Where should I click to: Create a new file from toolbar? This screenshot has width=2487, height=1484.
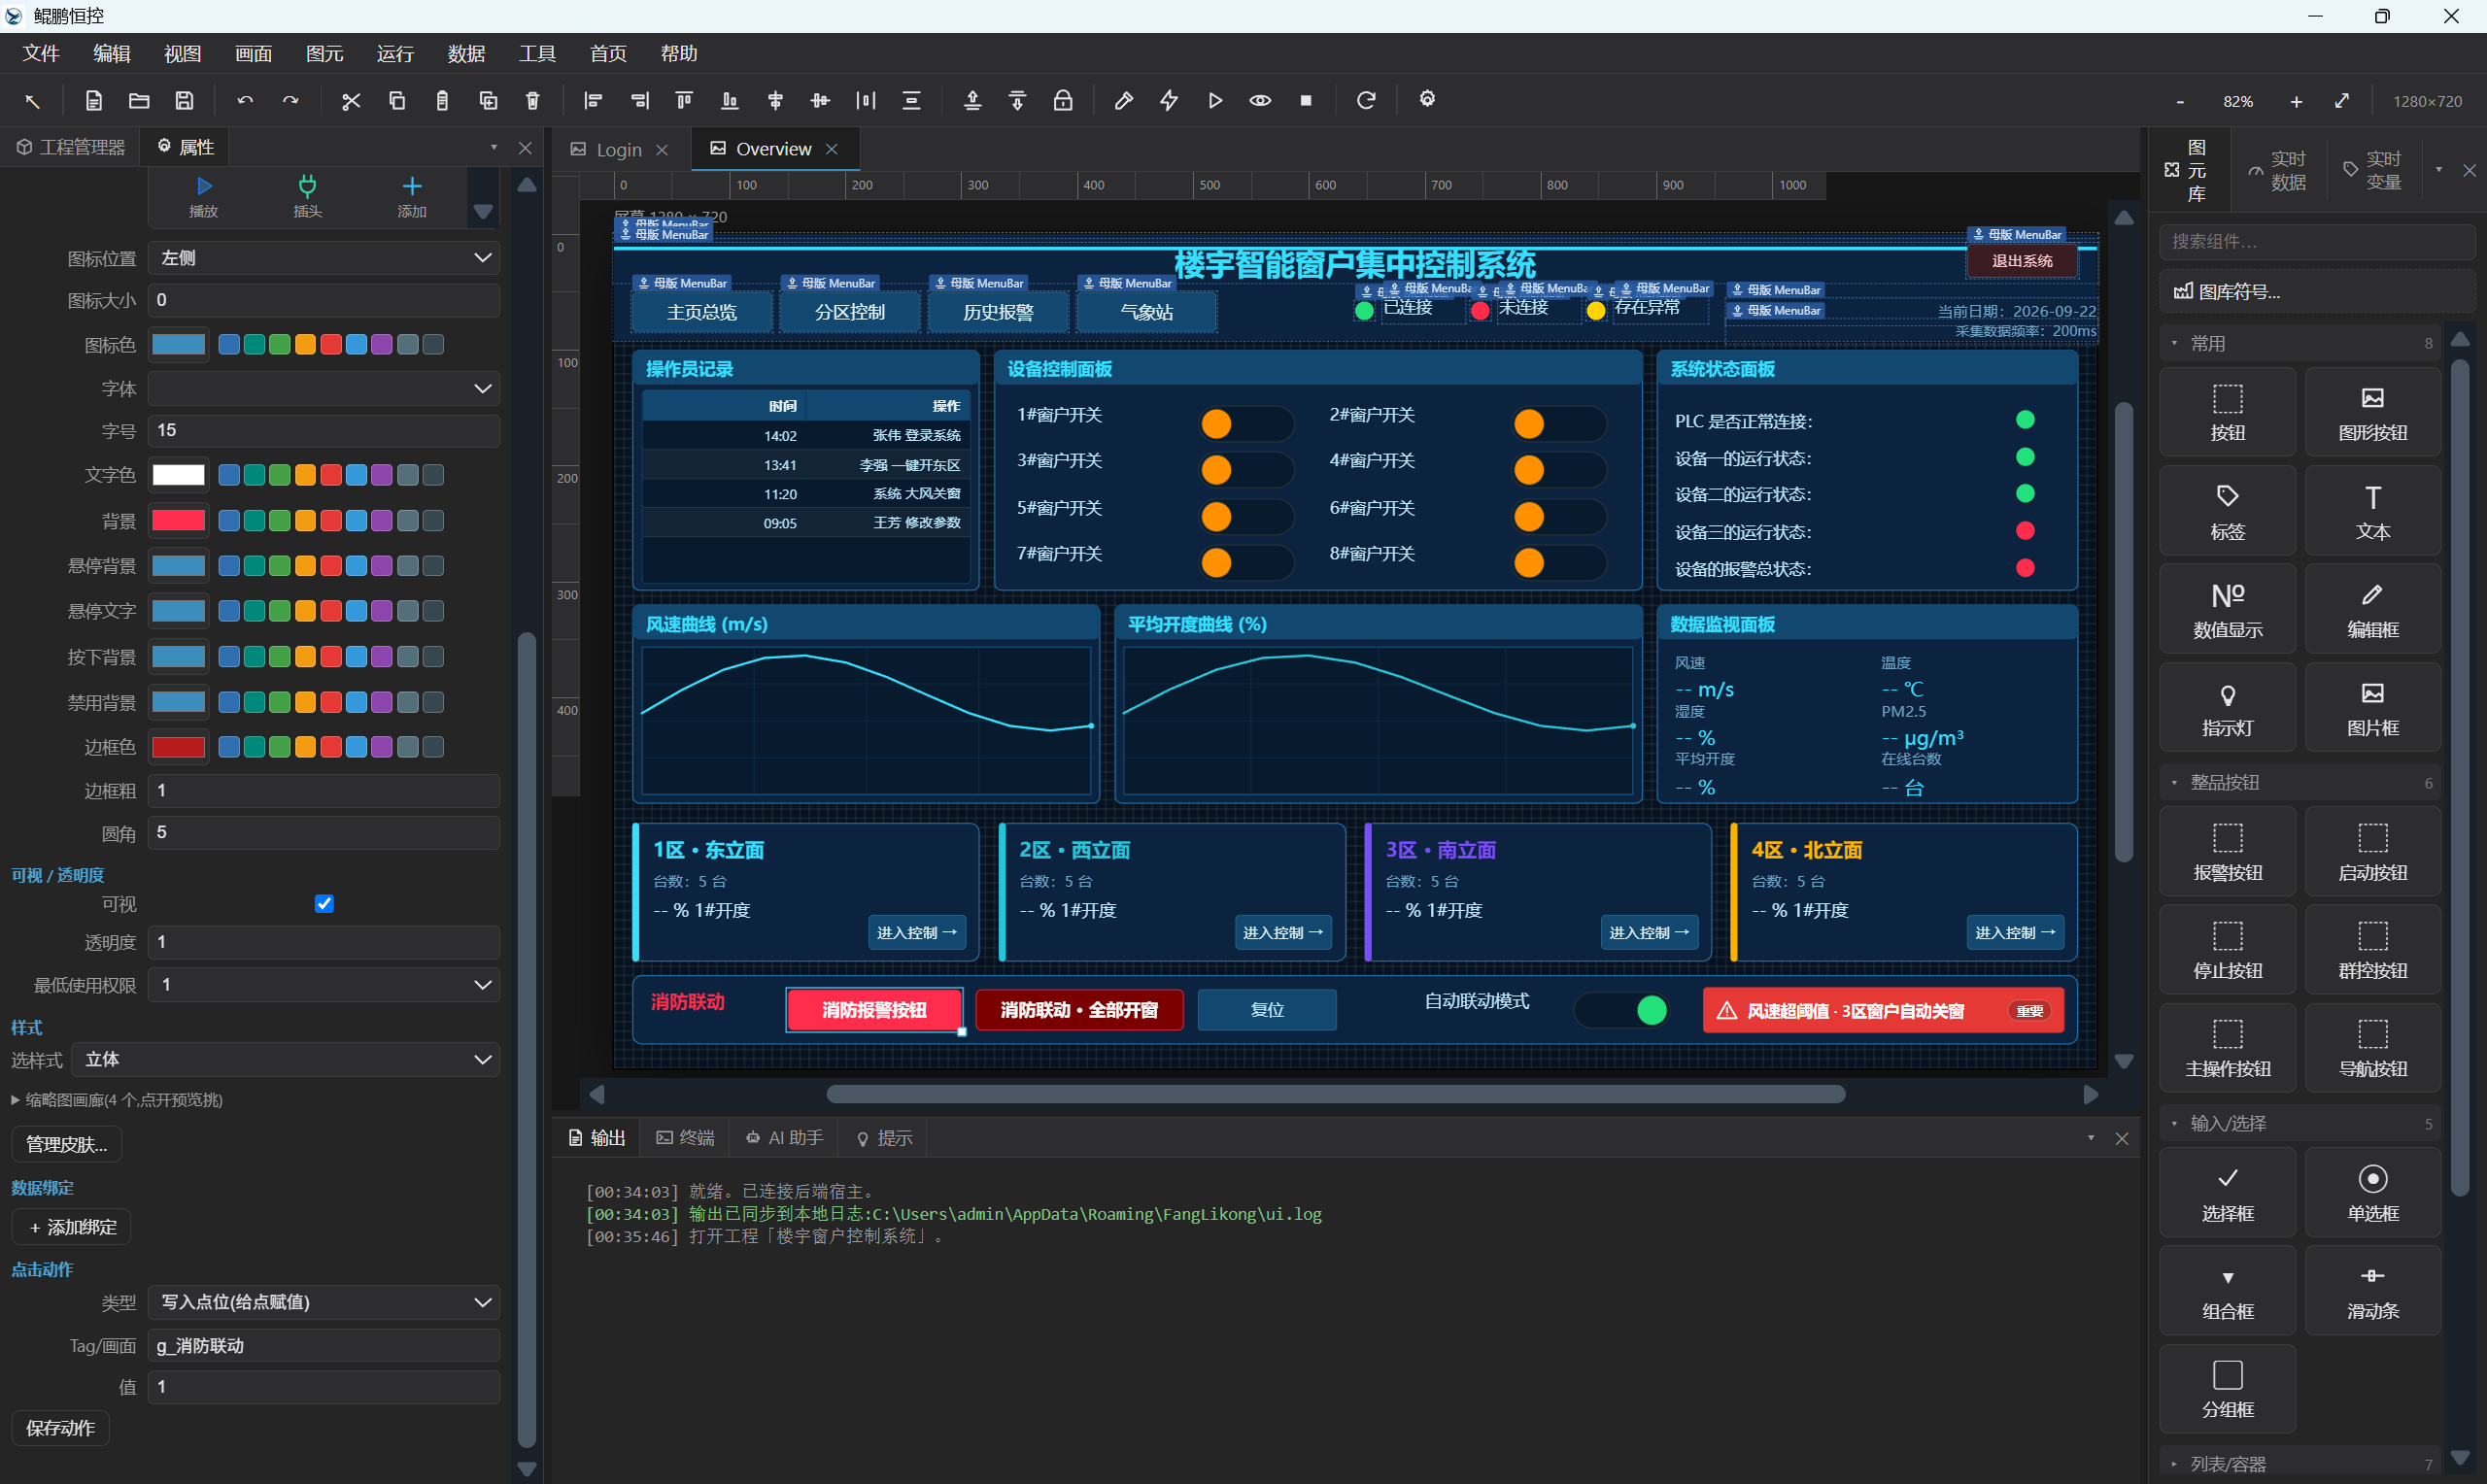point(94,101)
